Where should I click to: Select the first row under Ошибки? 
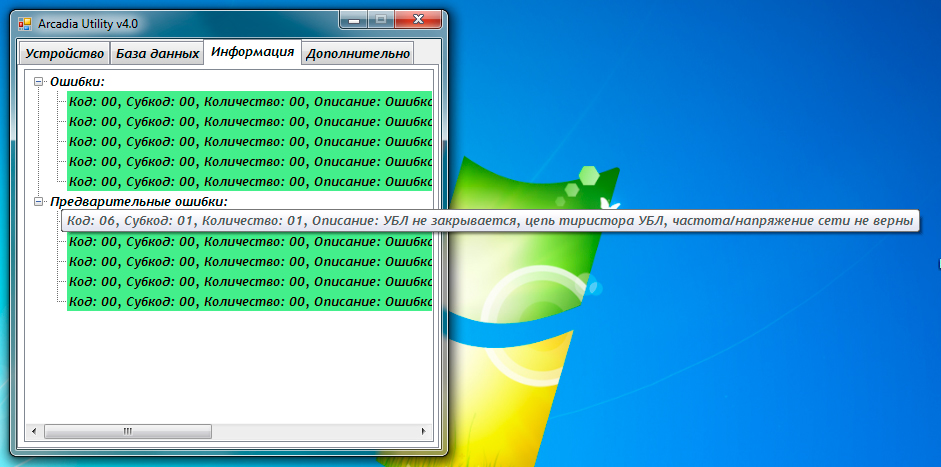[249, 102]
